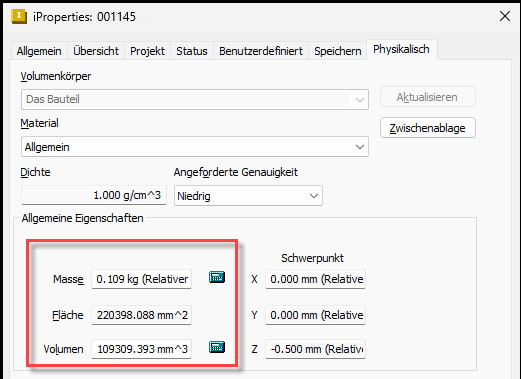The height and width of the screenshot is (379, 521).
Task: Select the Status tab
Action: (x=192, y=51)
